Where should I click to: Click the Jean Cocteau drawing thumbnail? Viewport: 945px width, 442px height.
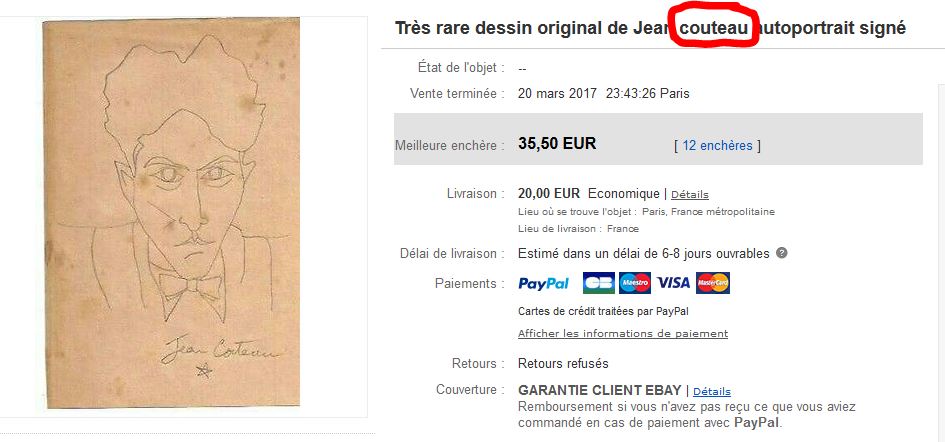tap(171, 213)
